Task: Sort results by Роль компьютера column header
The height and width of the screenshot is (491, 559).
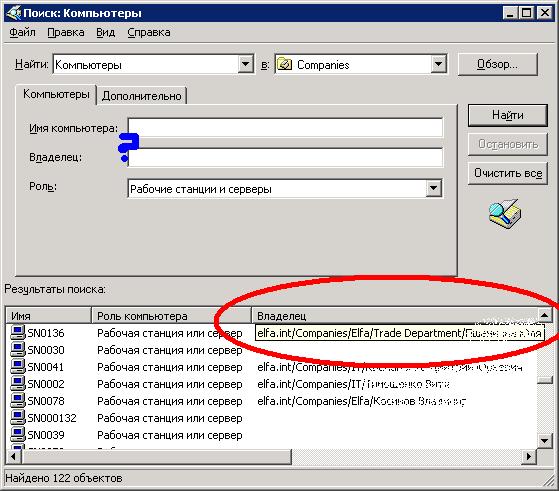Action: click(x=171, y=316)
